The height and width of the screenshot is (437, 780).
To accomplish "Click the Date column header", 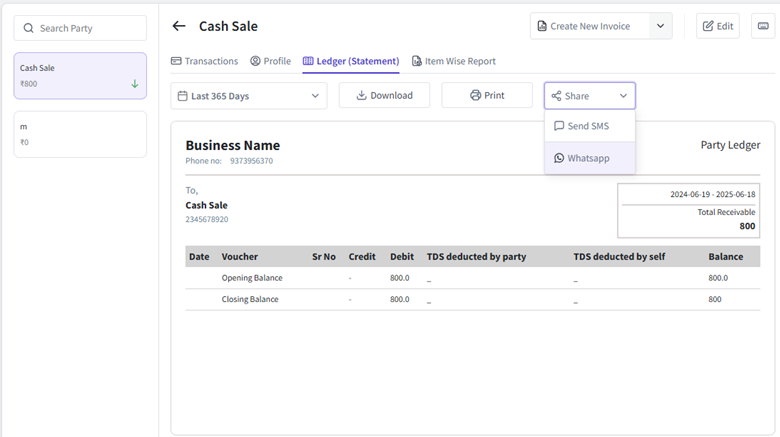I will click(x=199, y=257).
